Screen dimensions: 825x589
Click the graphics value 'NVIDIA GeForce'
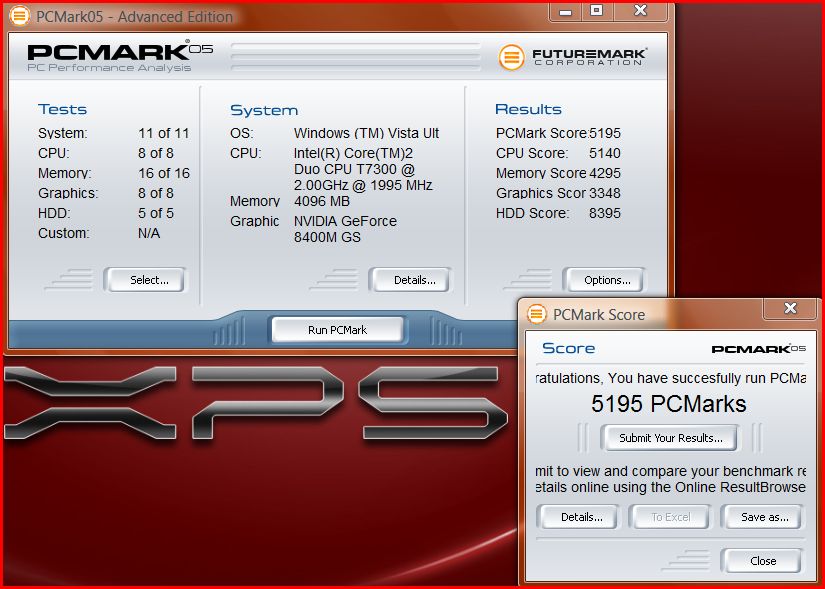coord(345,221)
